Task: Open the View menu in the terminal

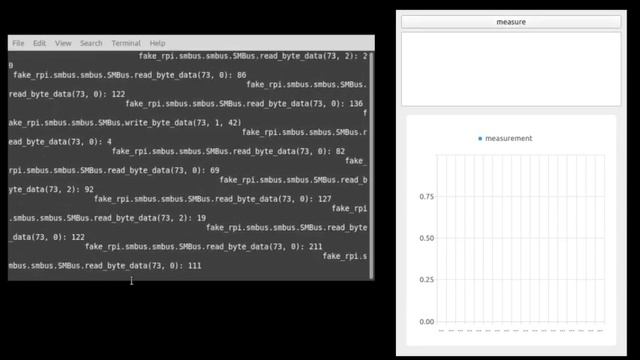Action: click(63, 43)
